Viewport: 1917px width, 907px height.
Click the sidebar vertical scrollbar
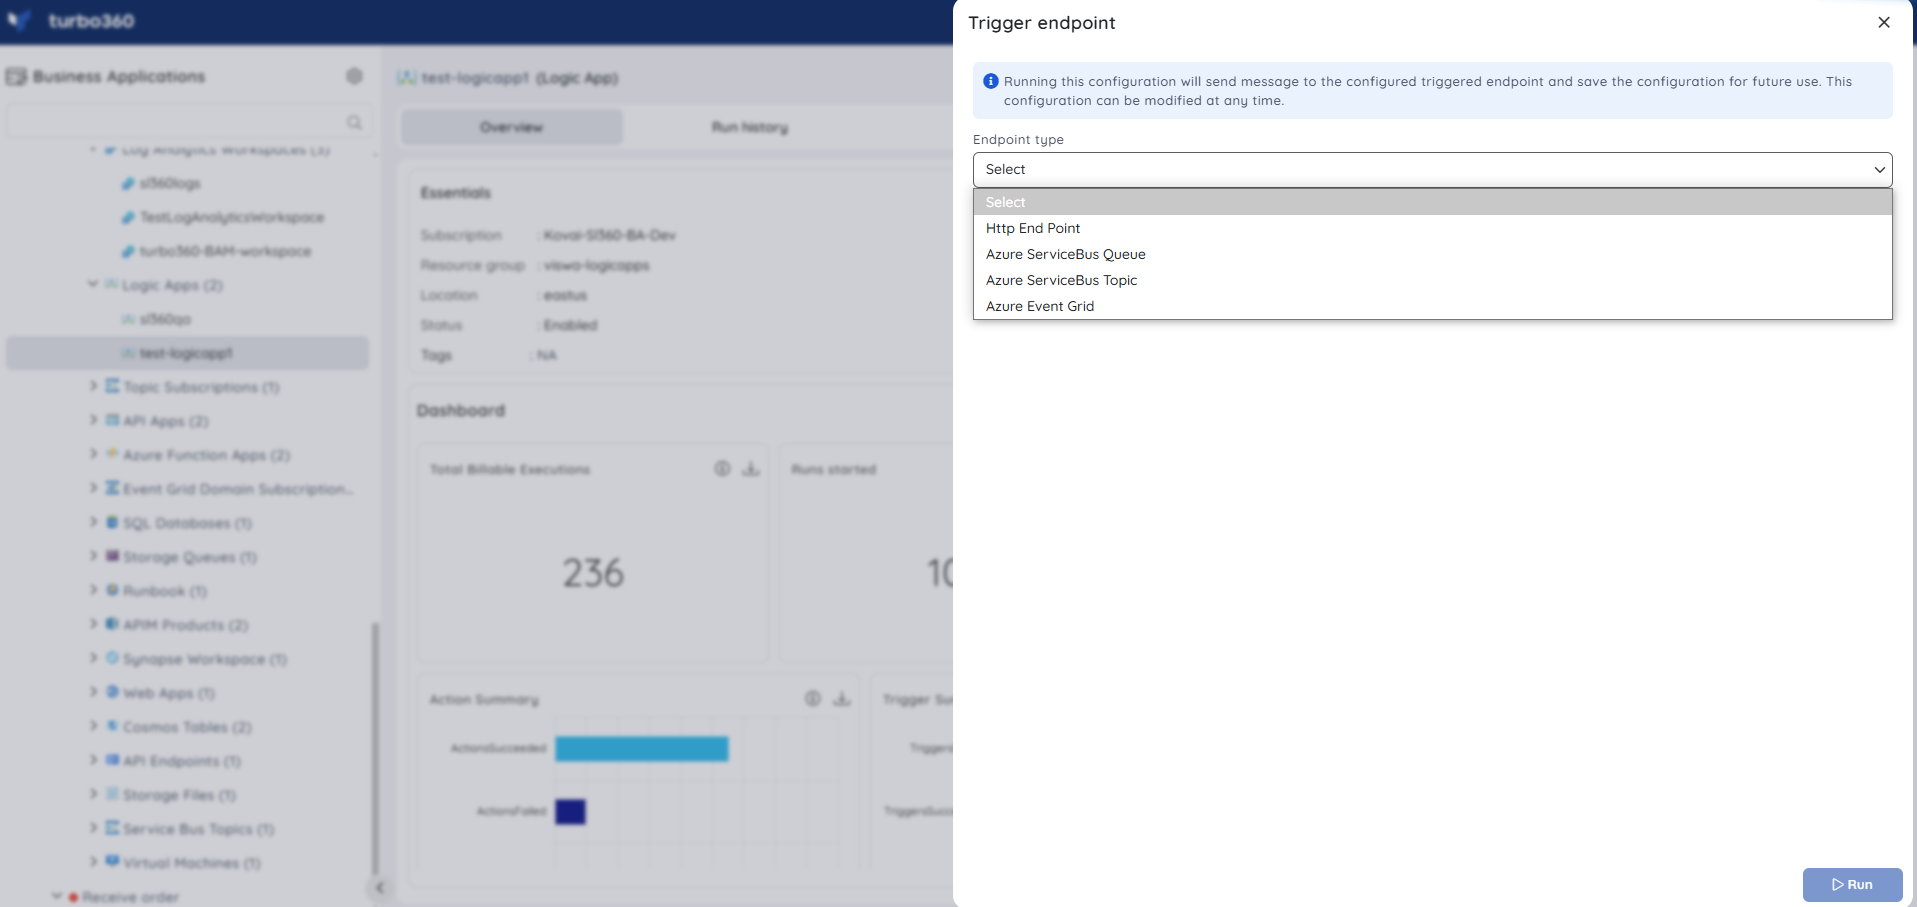click(x=376, y=750)
